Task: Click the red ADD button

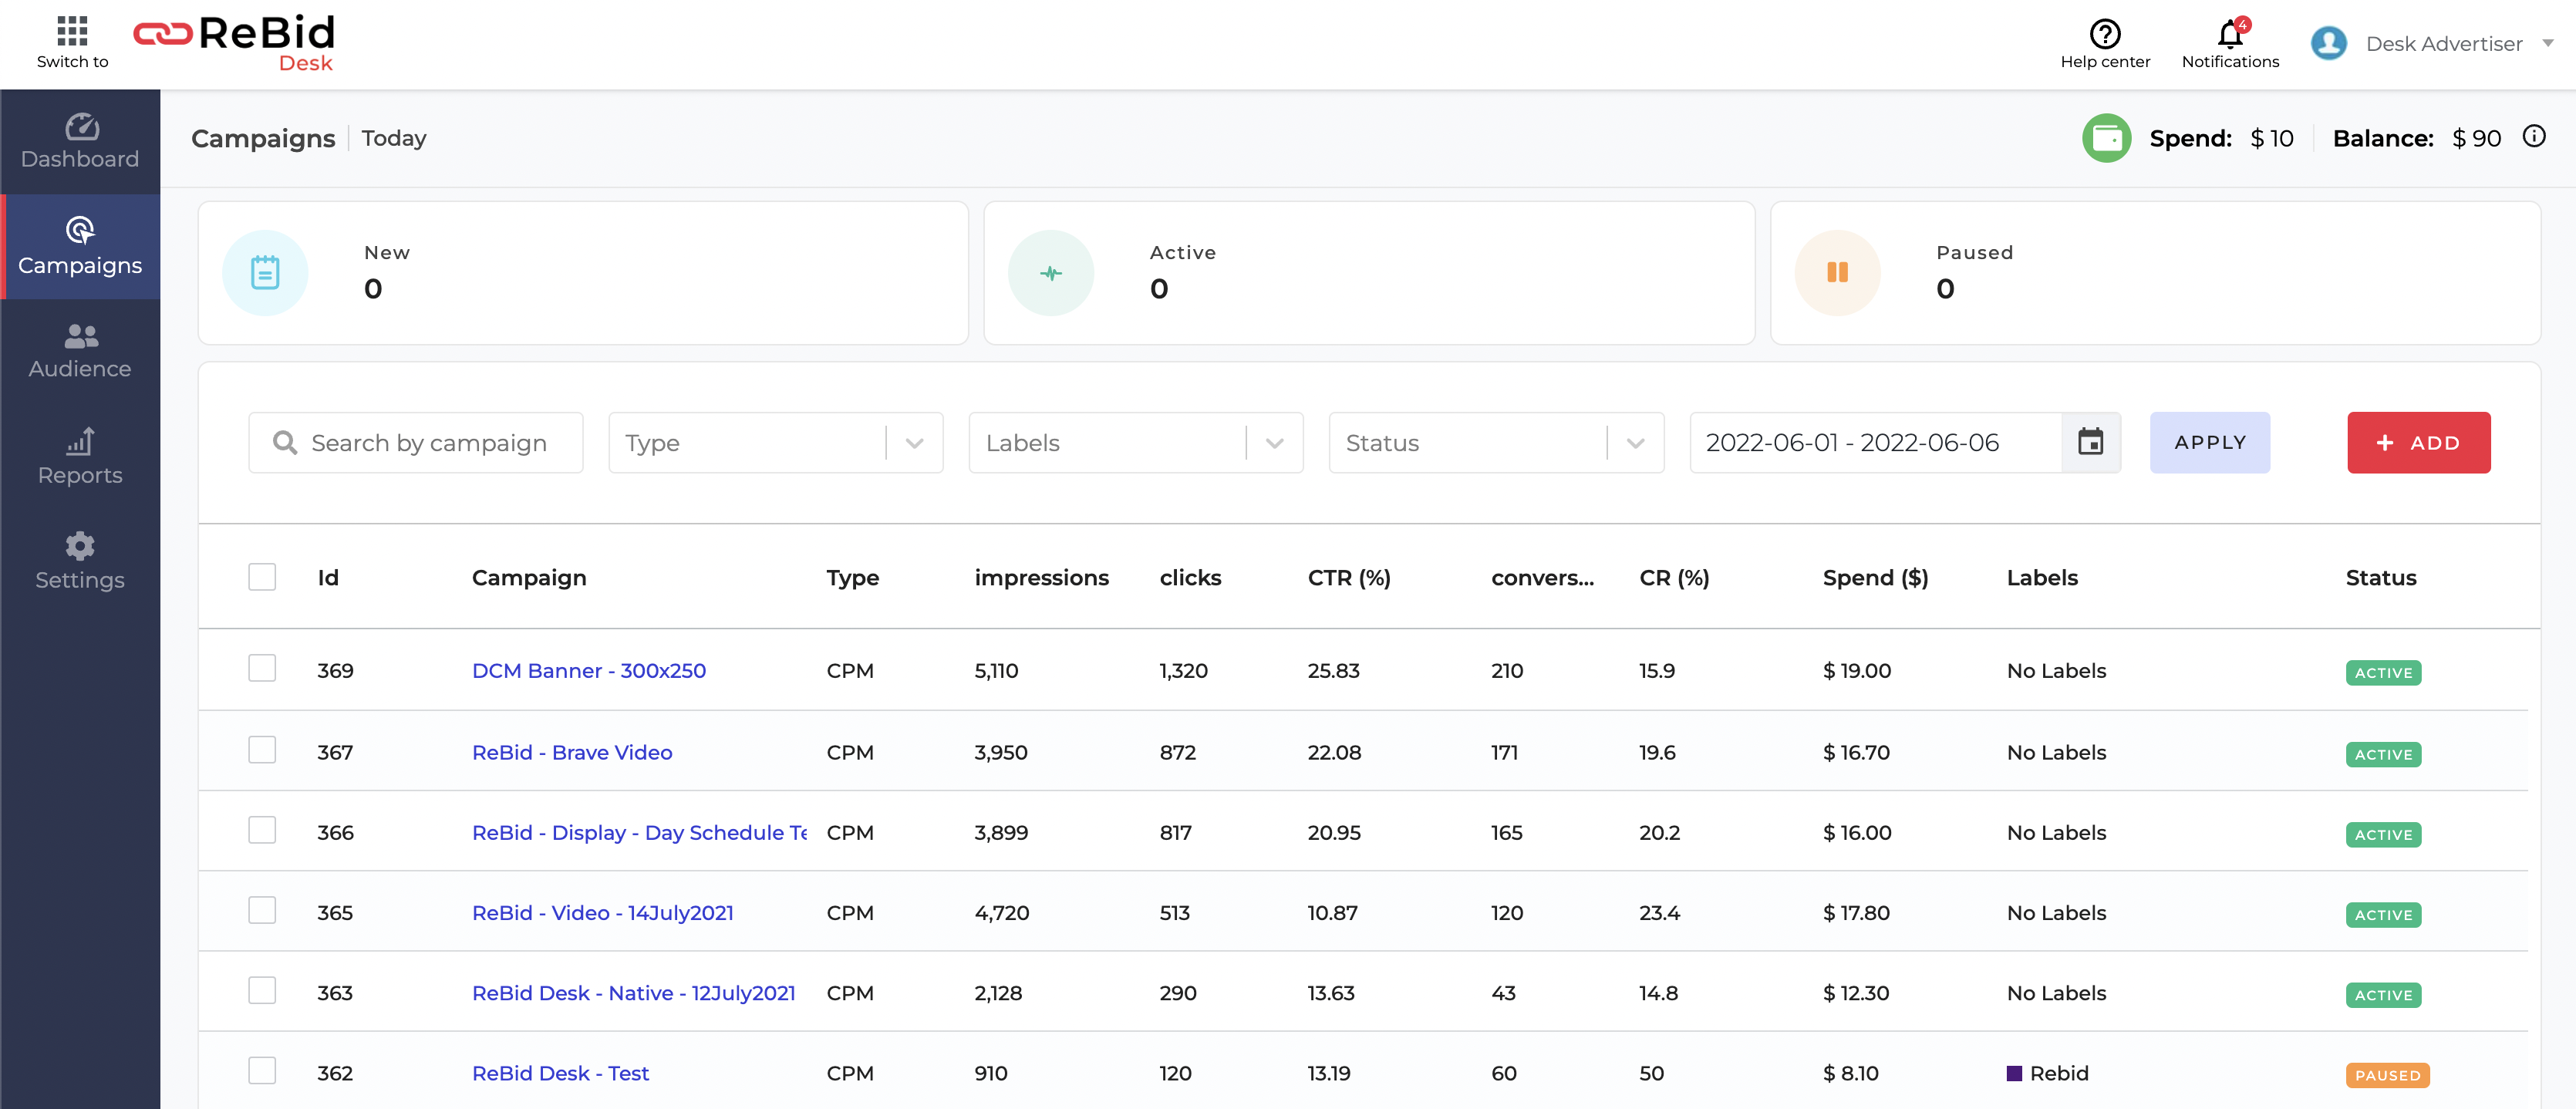Action: [x=2418, y=442]
